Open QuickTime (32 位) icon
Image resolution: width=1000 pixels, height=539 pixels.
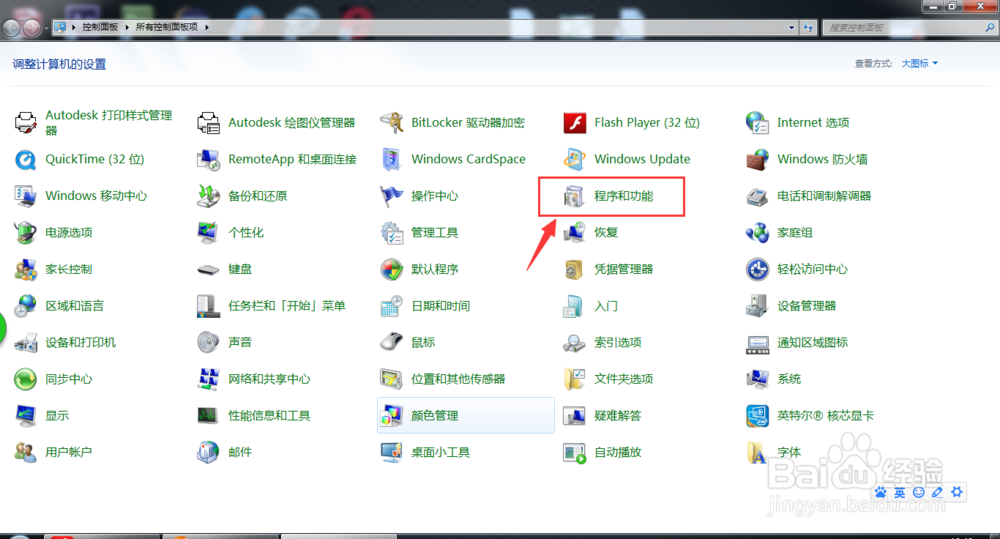(26, 159)
